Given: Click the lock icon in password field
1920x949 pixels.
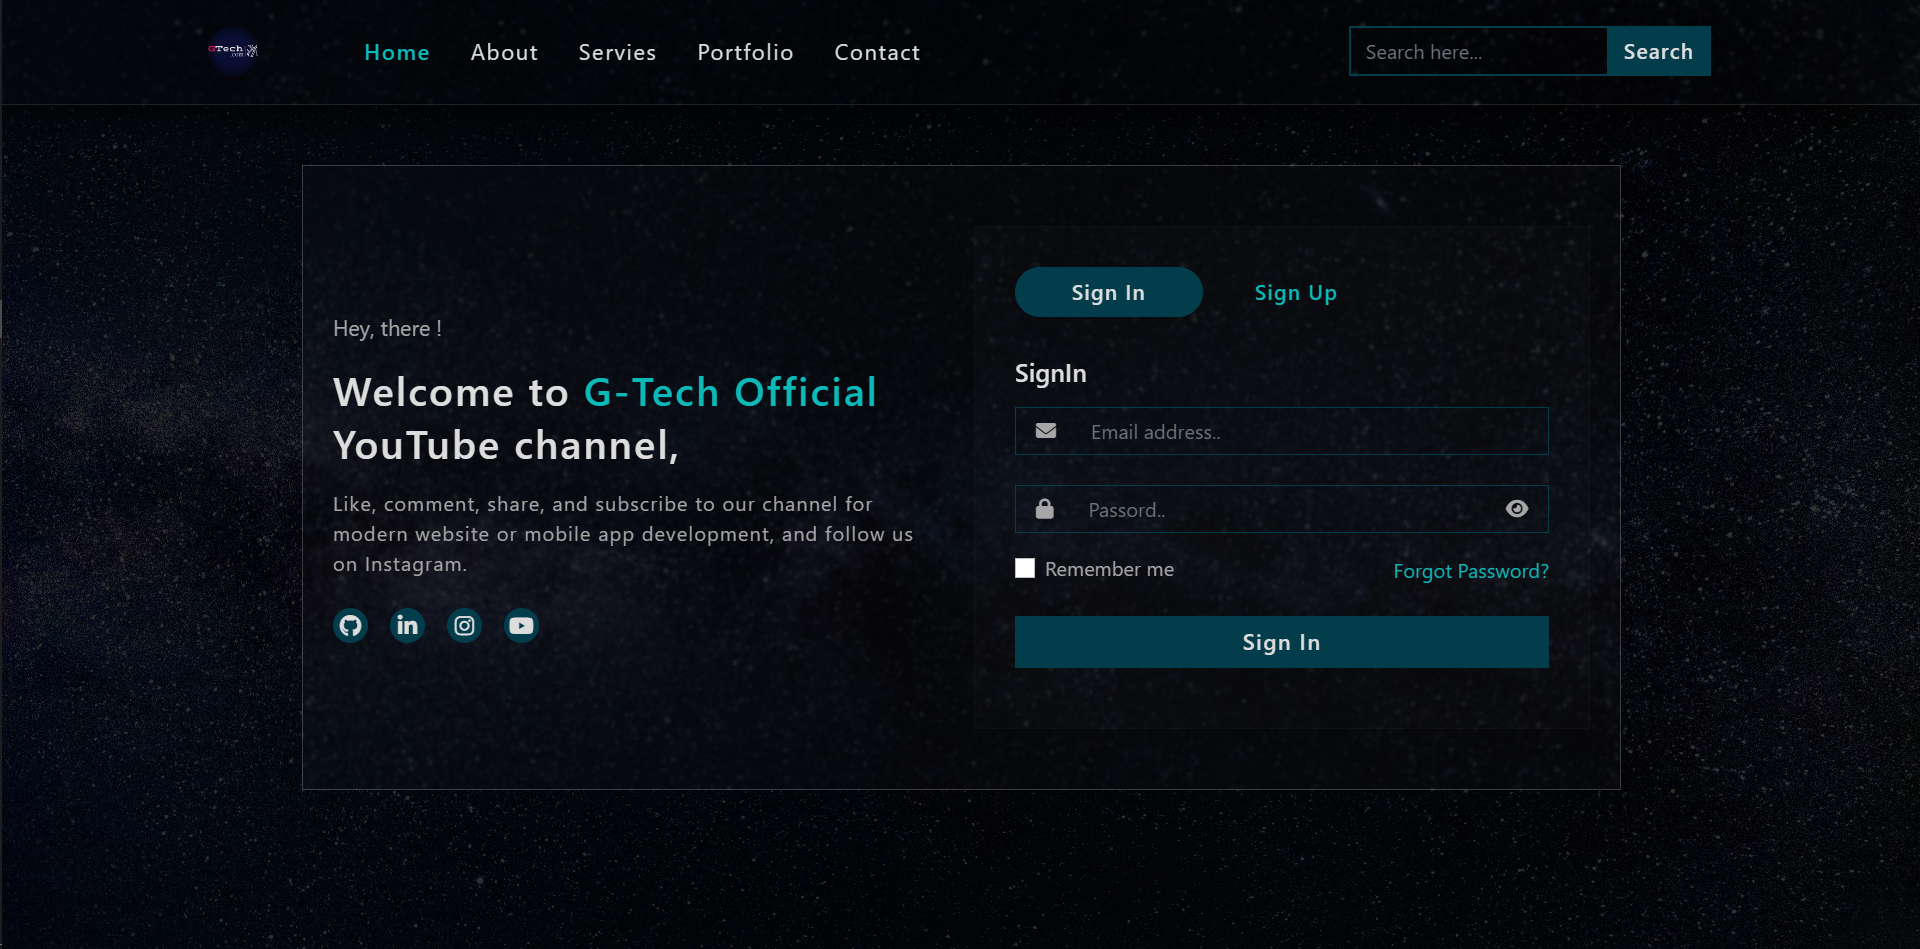Looking at the screenshot, I should point(1045,509).
